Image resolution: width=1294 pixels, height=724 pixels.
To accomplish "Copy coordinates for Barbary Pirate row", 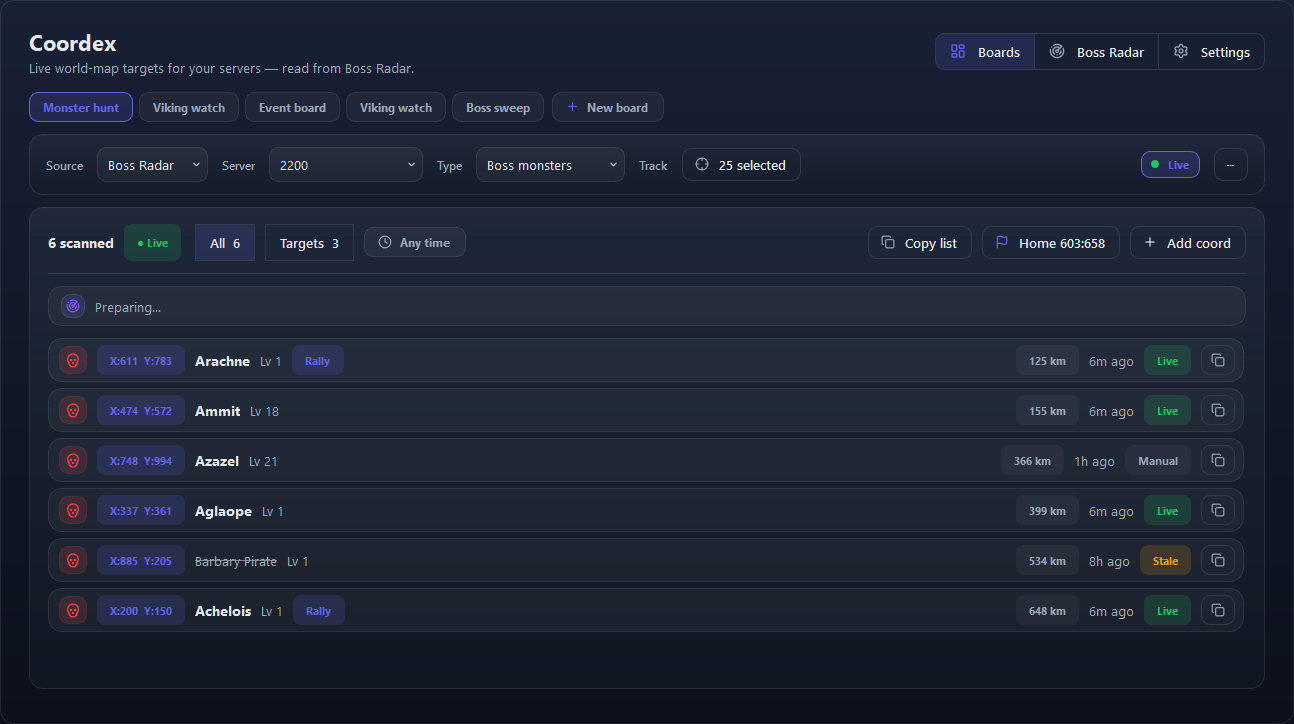I will [1217, 561].
